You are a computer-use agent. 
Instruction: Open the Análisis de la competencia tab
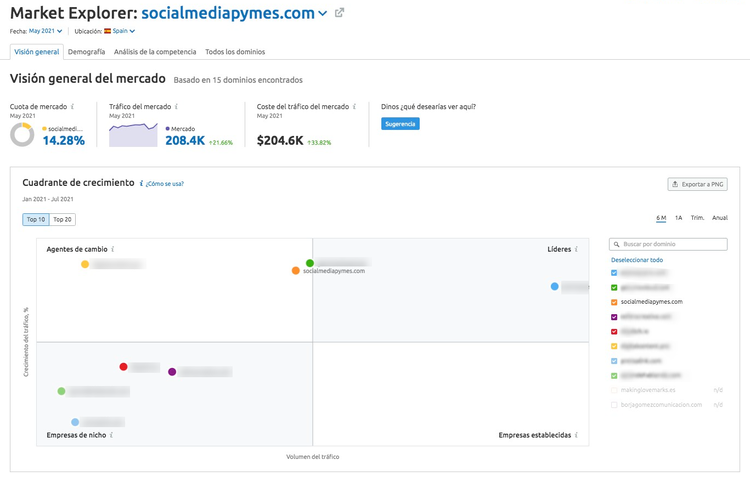point(155,52)
